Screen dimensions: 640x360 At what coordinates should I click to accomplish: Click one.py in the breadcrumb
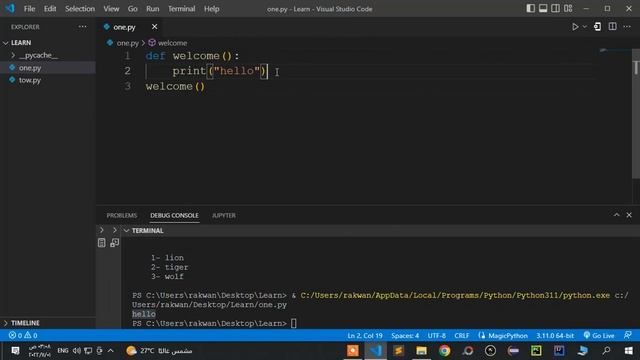[127, 43]
